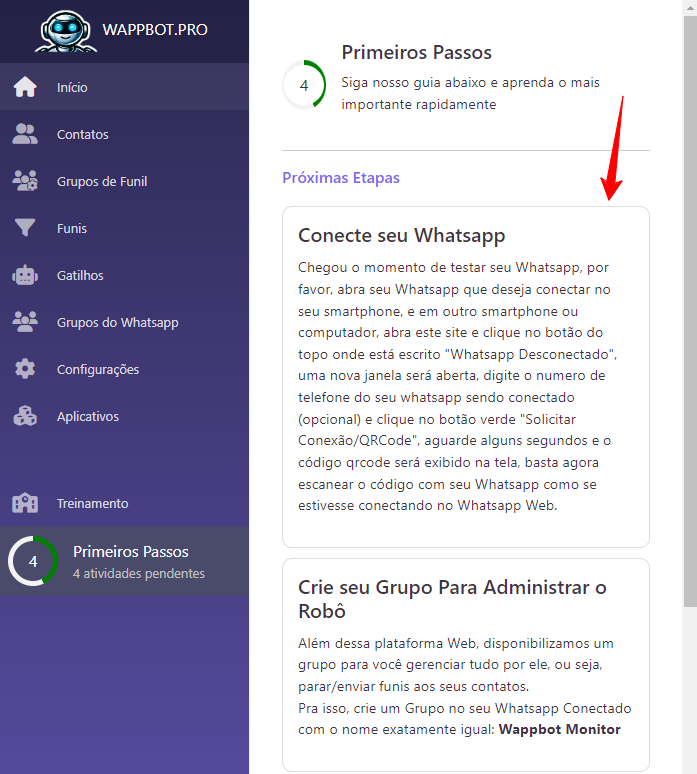Open the Funis section
The height and width of the screenshot is (774, 697).
[124, 228]
